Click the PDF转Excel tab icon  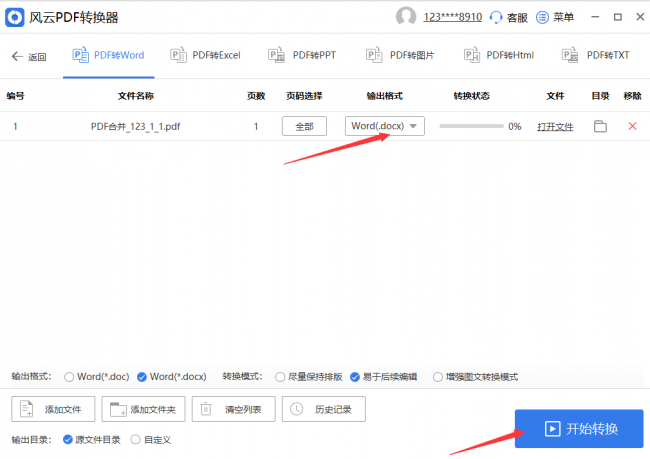tap(178, 55)
